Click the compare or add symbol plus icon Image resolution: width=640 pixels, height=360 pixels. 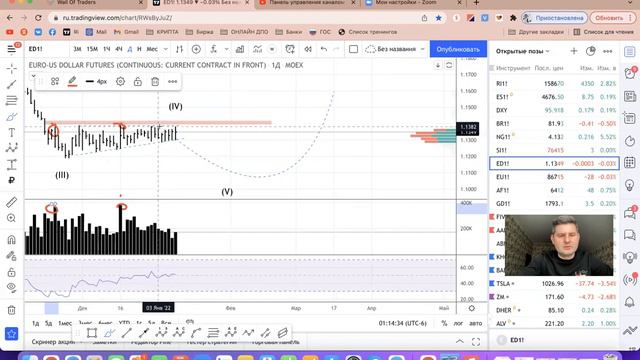[x=196, y=49]
